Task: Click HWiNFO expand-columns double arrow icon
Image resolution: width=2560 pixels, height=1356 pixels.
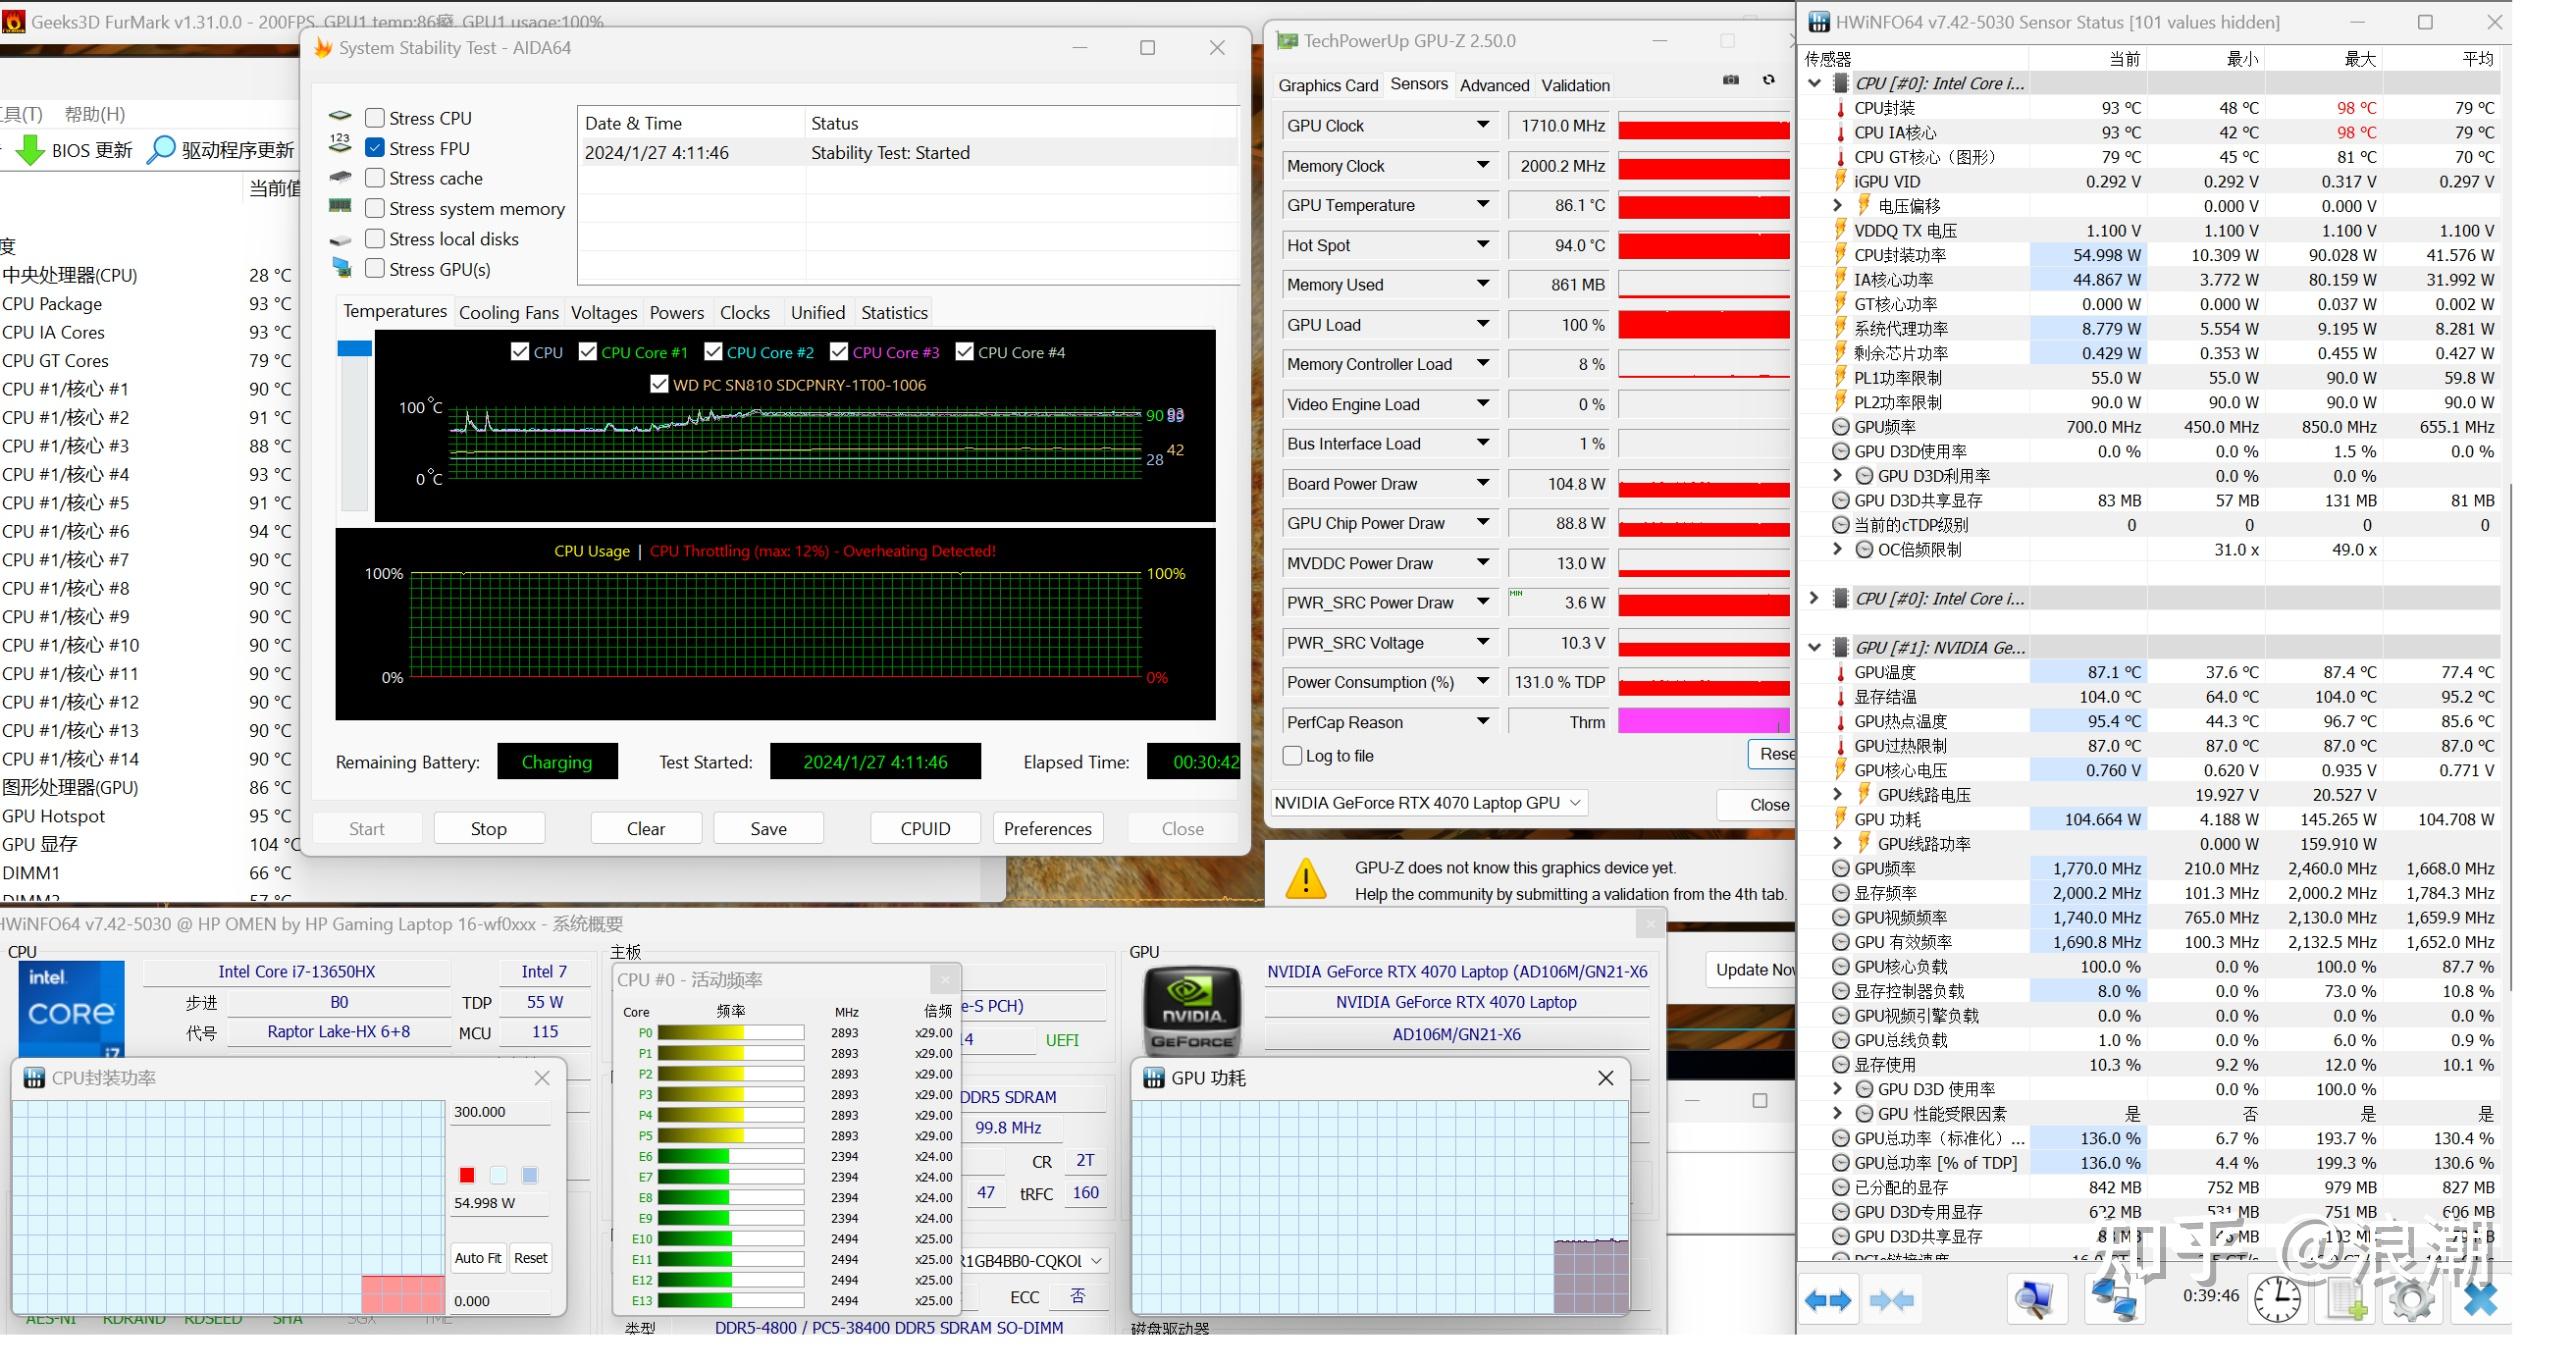Action: [1827, 1300]
